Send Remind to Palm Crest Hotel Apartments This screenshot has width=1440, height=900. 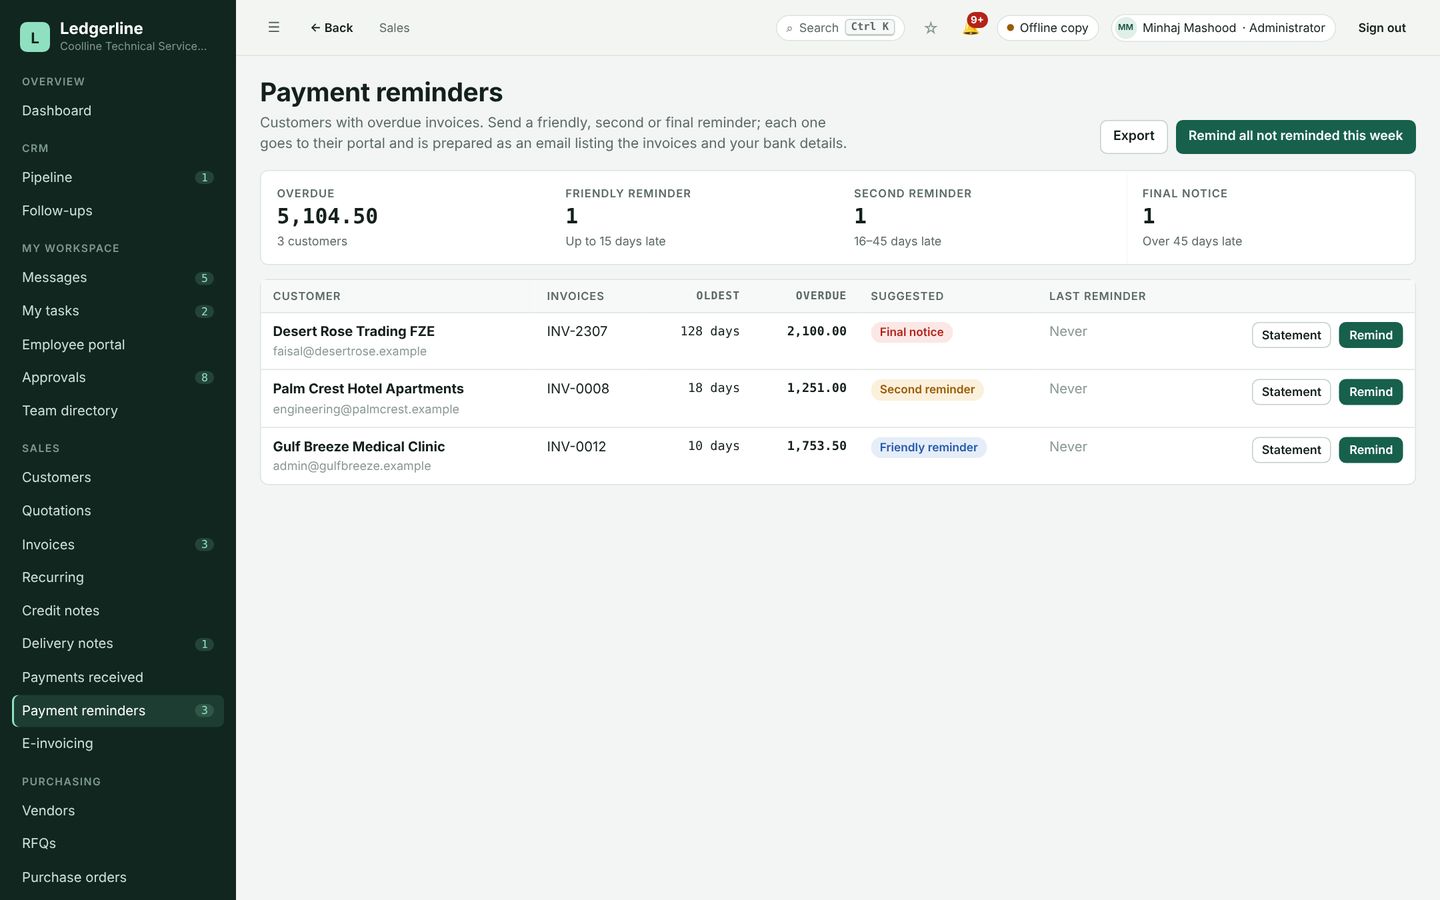pyautogui.click(x=1370, y=392)
